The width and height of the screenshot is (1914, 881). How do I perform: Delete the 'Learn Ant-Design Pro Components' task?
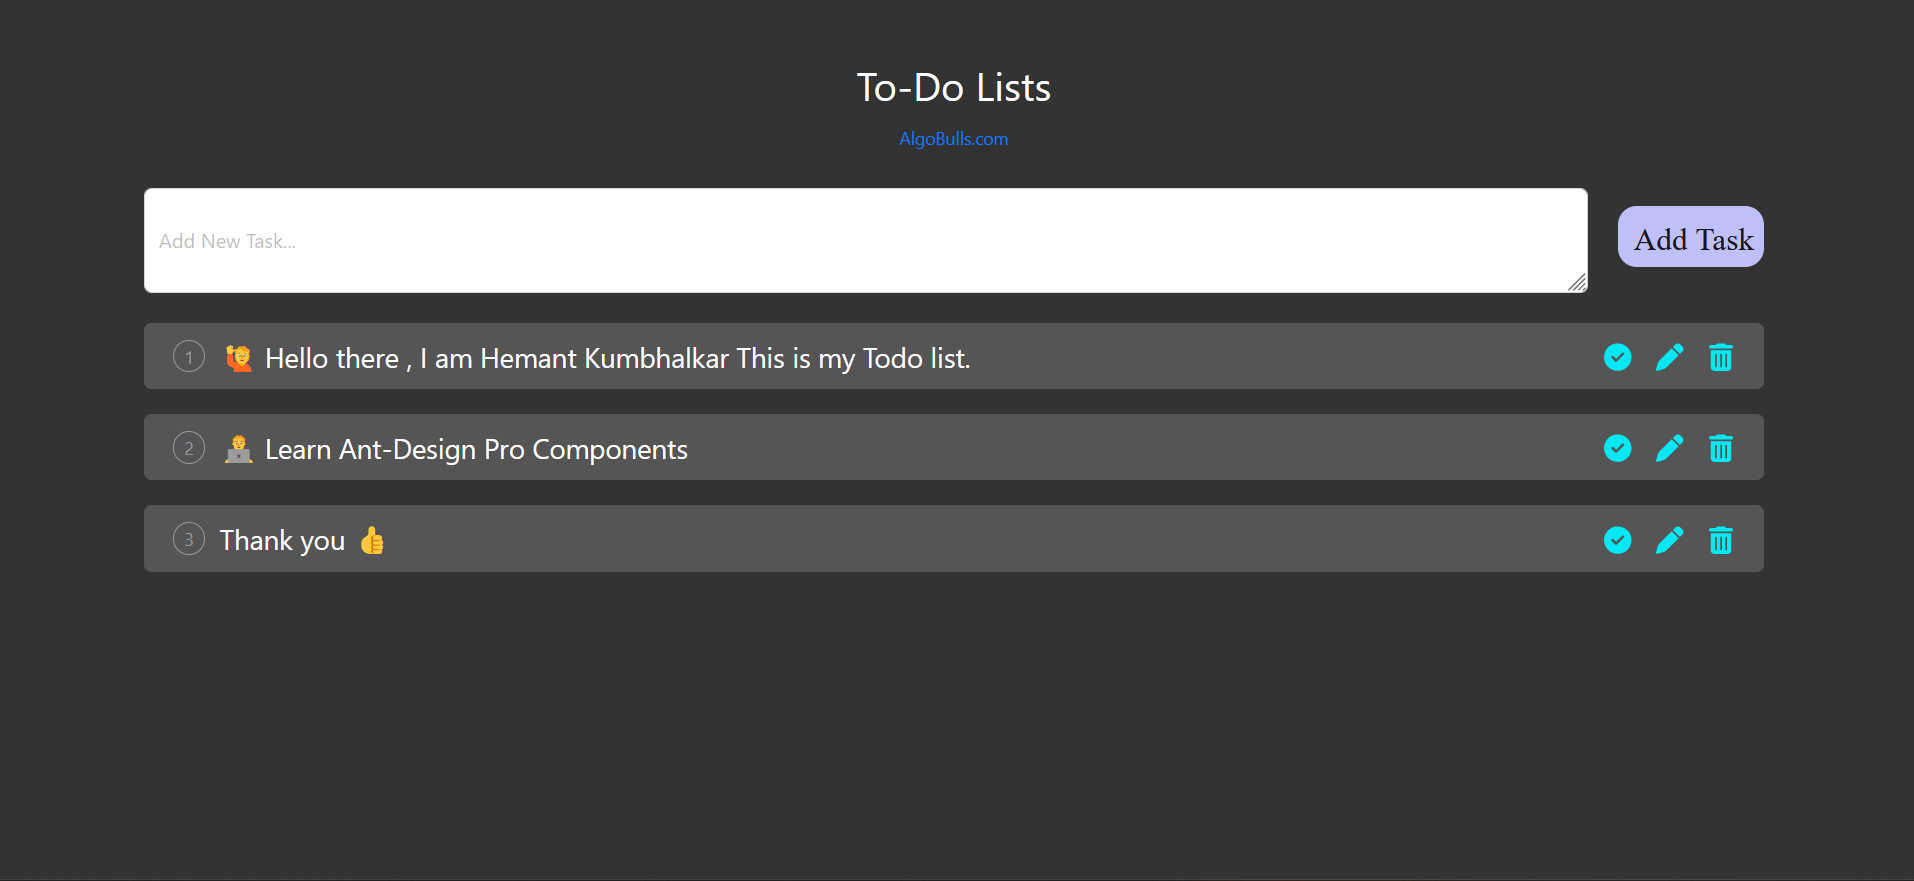point(1720,448)
